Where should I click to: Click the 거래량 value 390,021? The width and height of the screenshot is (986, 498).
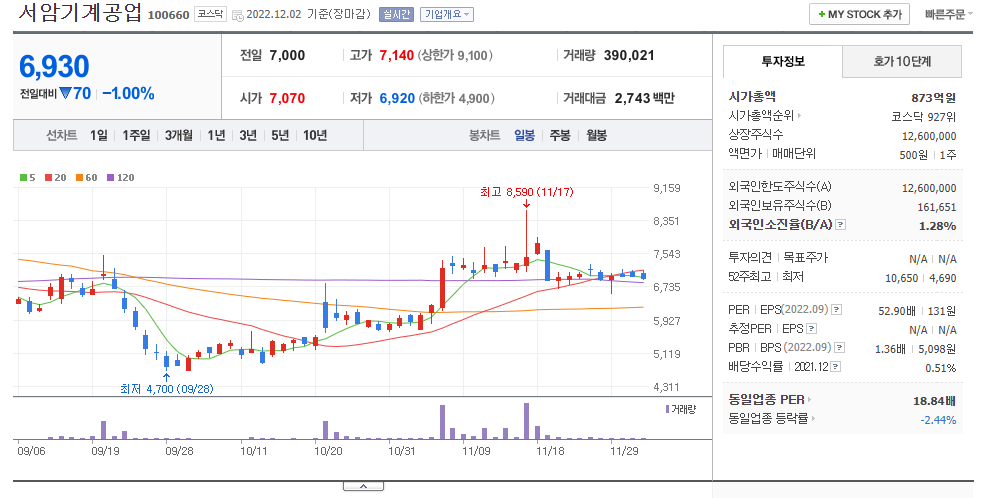click(x=629, y=55)
